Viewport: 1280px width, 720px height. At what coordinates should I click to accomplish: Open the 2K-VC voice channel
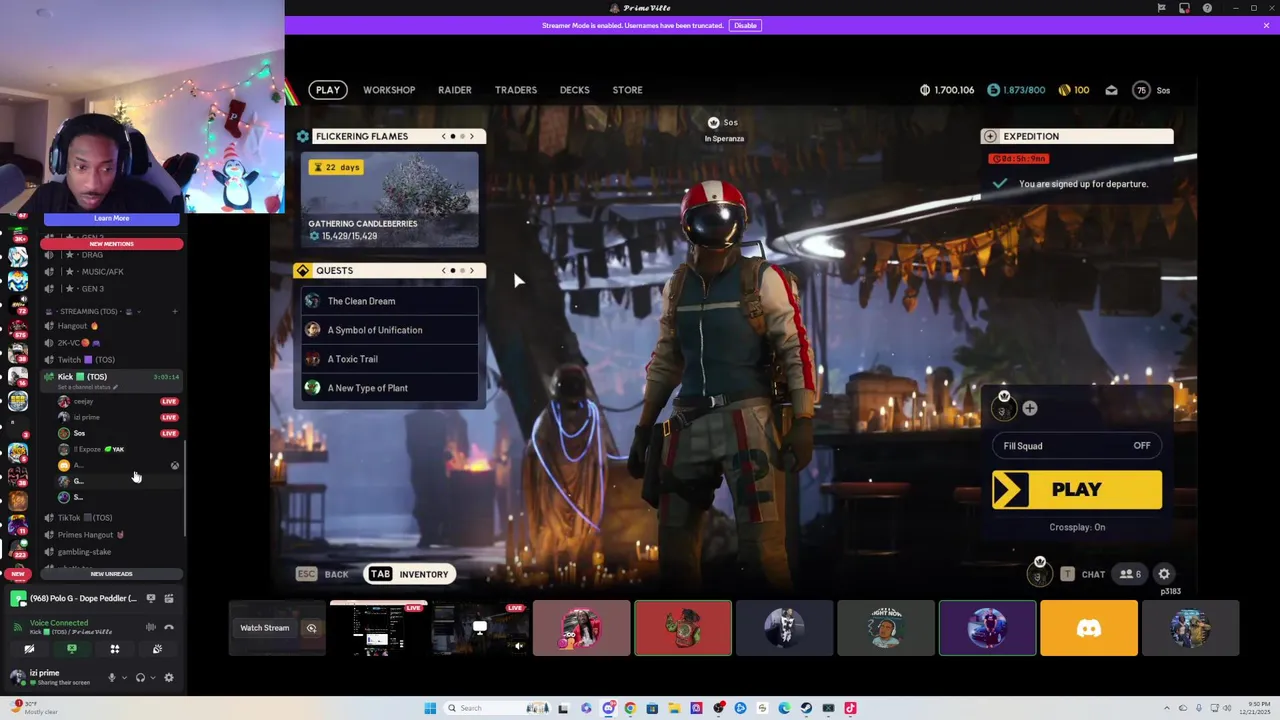110,343
